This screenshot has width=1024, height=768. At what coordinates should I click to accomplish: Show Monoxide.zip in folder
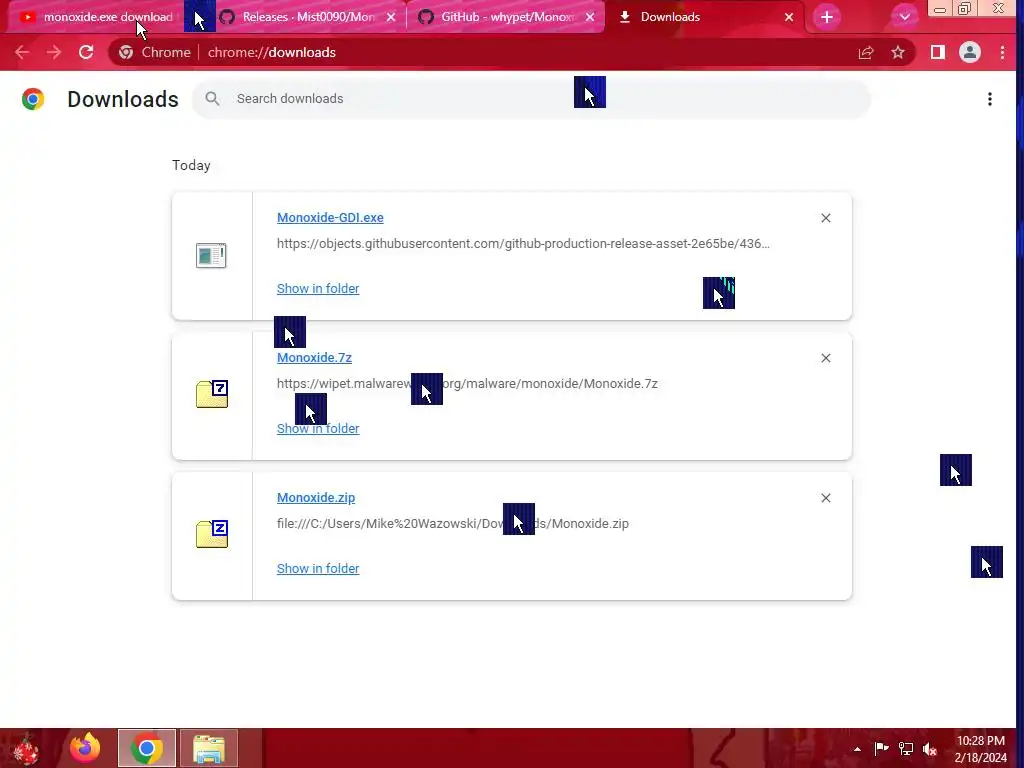click(x=318, y=568)
